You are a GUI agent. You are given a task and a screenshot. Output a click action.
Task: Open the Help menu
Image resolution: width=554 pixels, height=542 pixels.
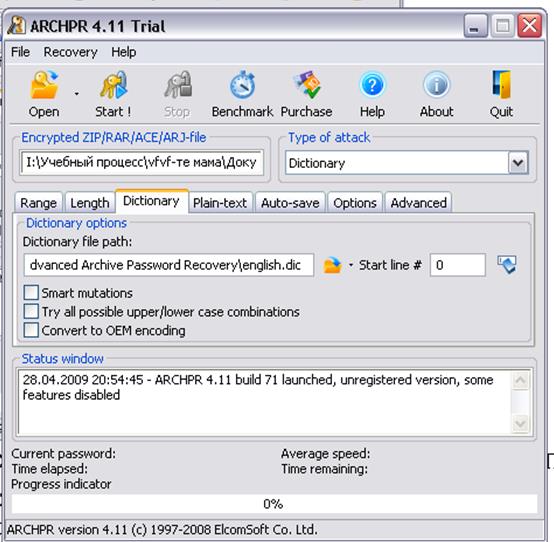click(124, 52)
